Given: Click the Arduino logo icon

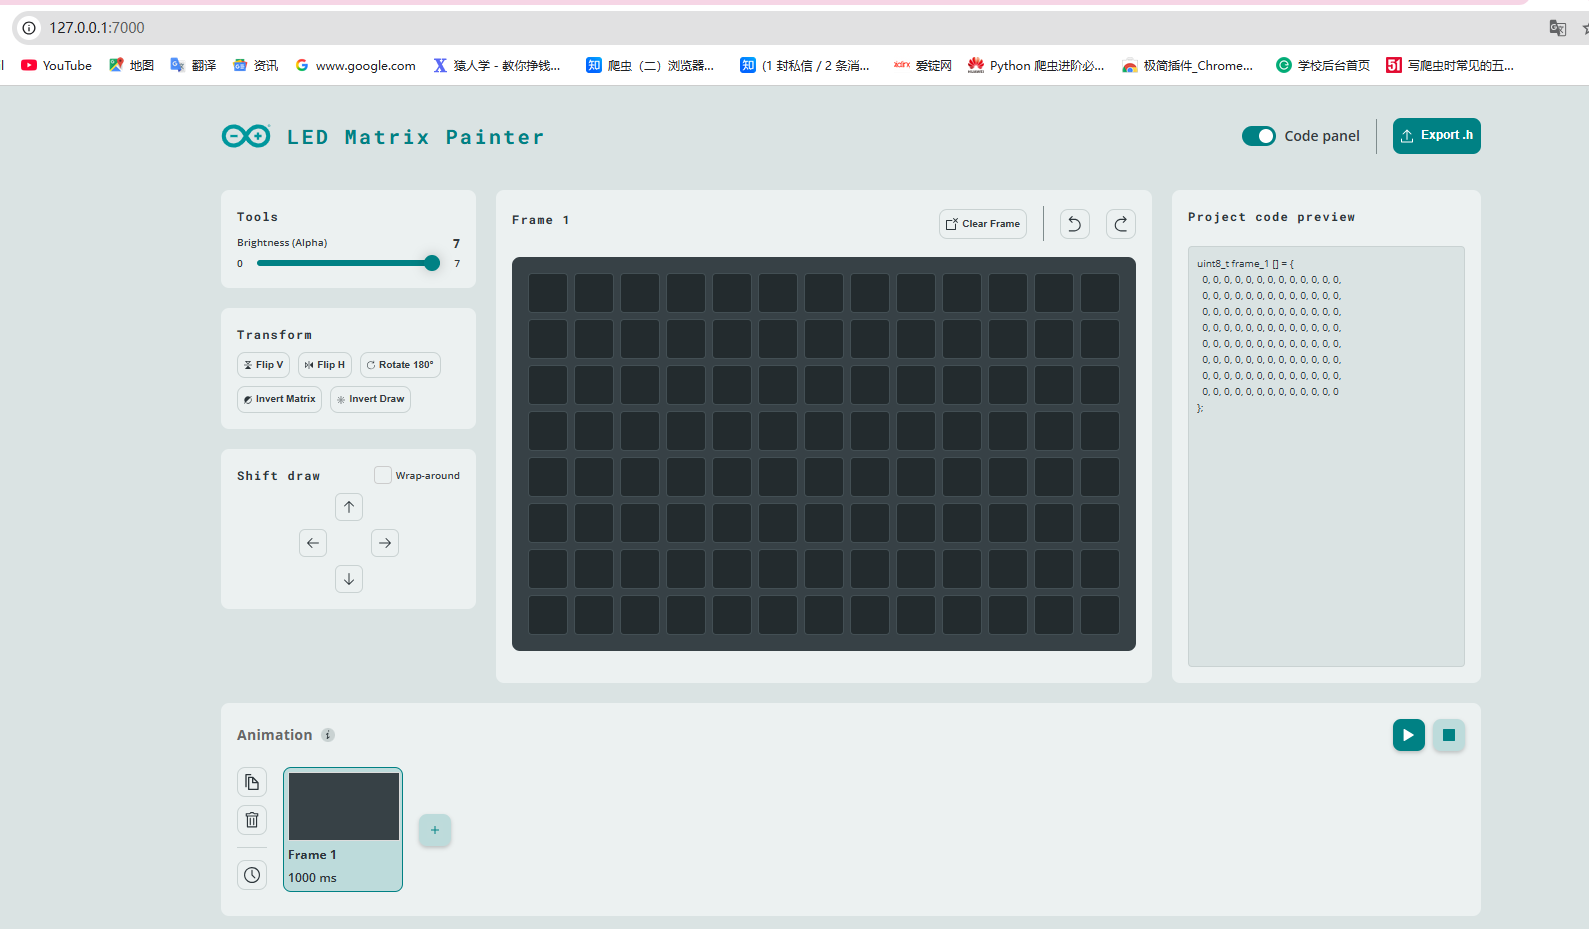Looking at the screenshot, I should pos(246,136).
